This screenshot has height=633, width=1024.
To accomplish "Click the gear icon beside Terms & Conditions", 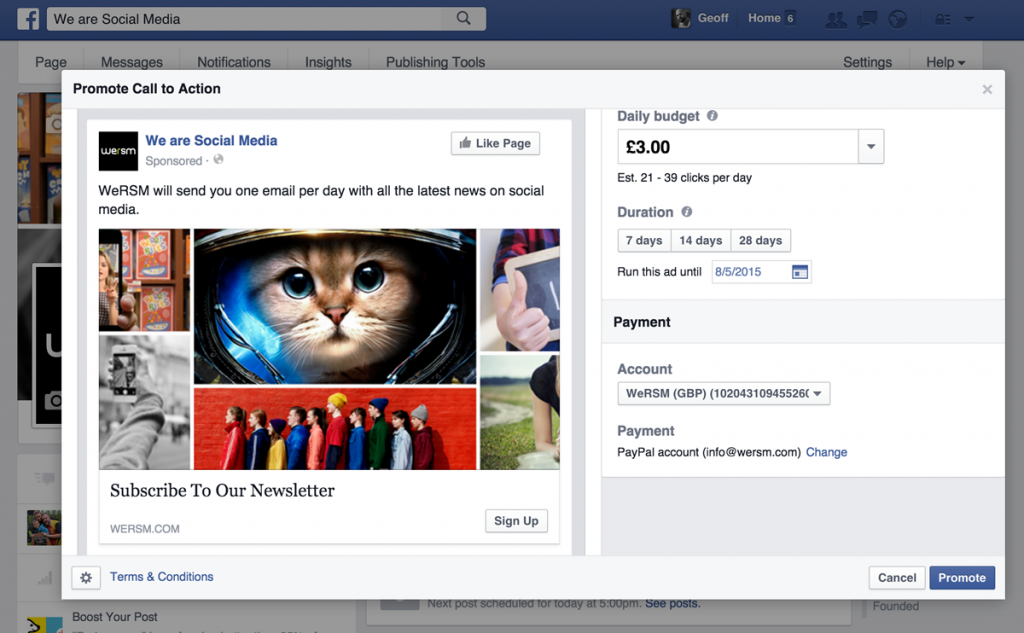I will coord(86,578).
